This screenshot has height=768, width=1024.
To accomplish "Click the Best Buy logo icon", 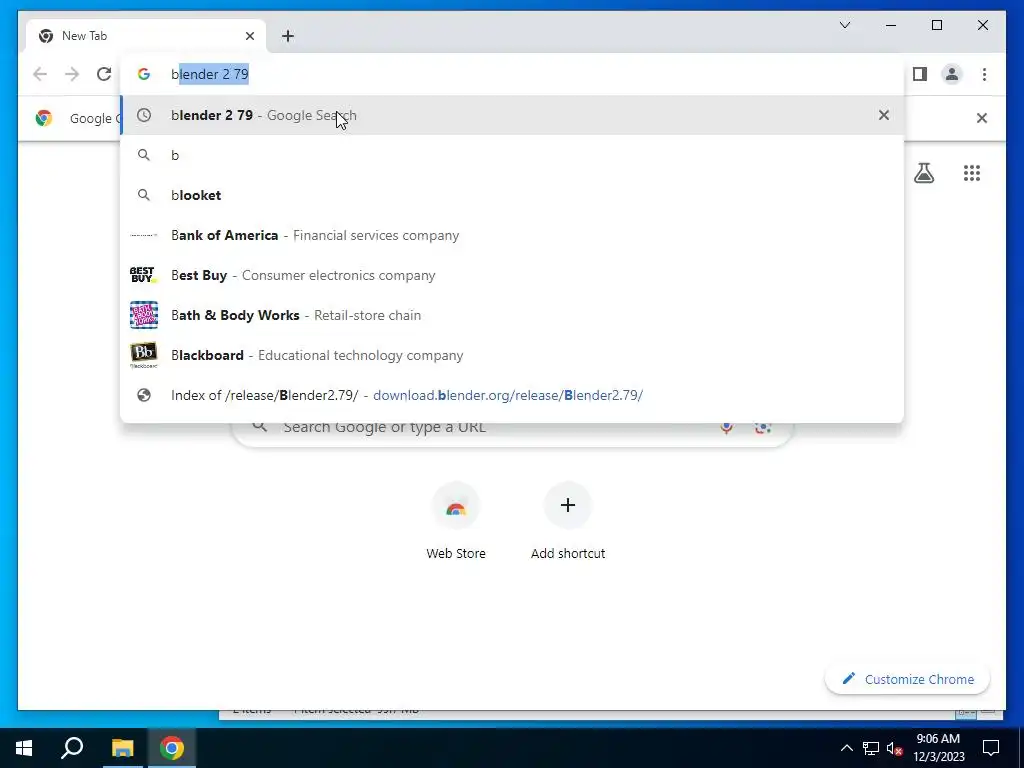I will (x=143, y=275).
